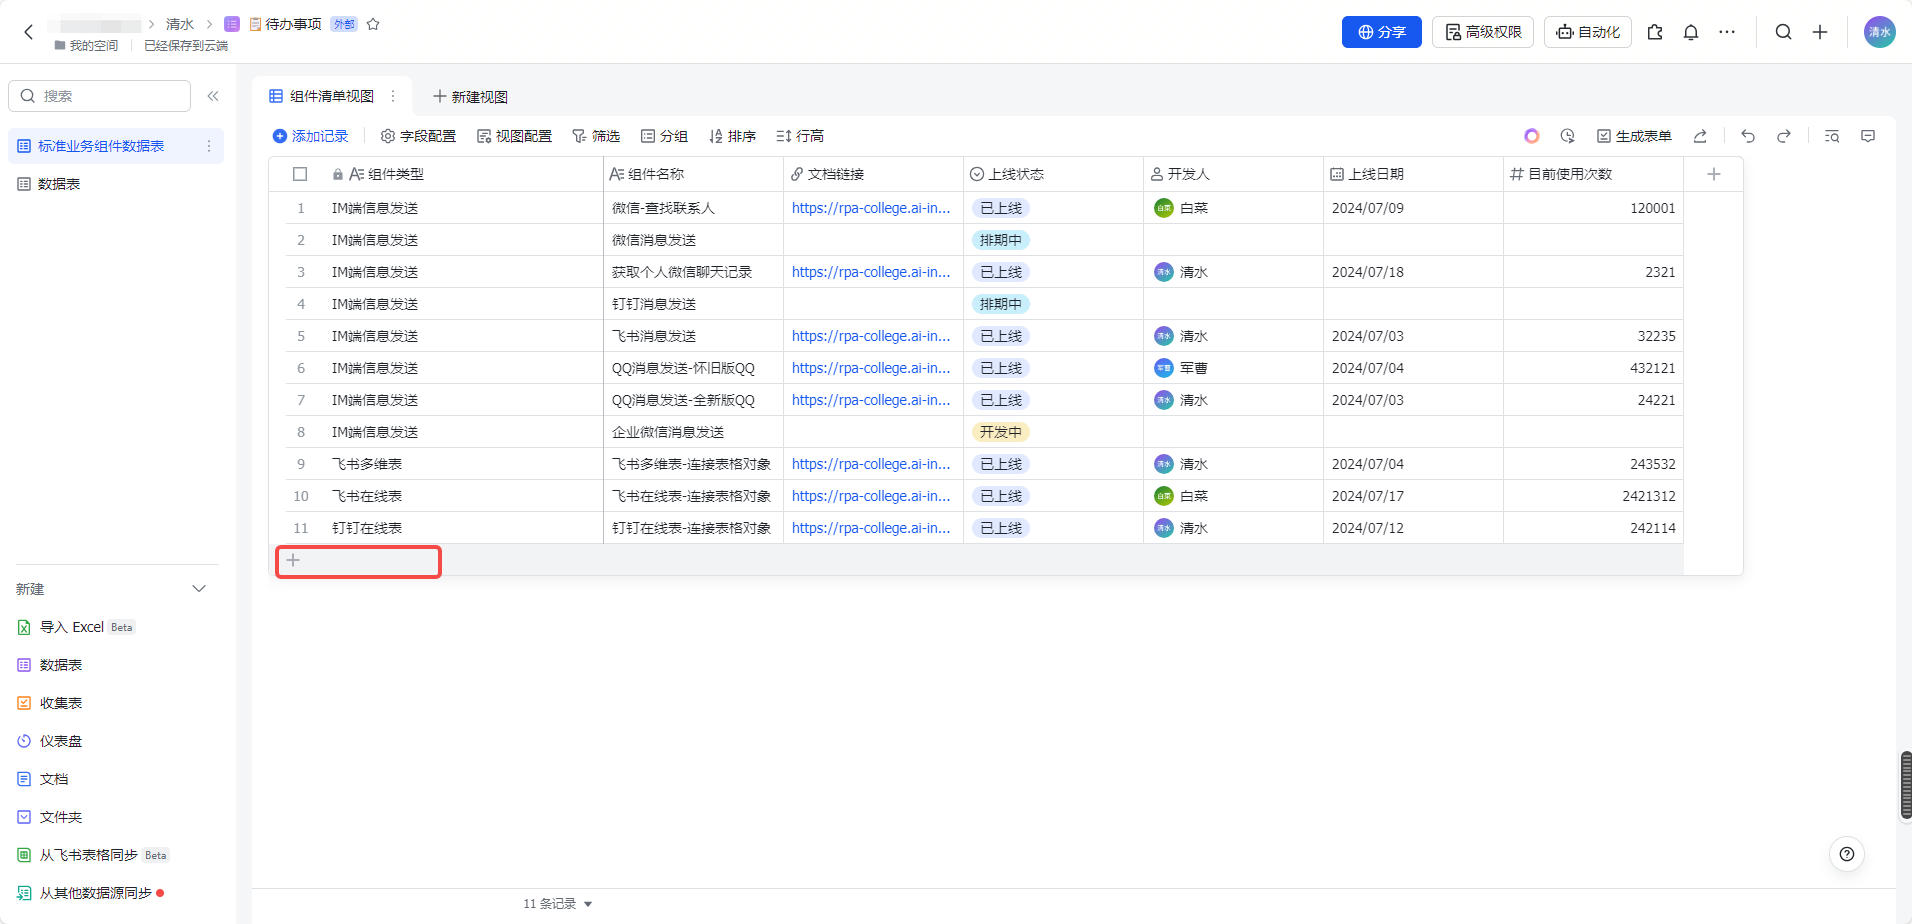
Task: Click the plus icon in top header
Action: point(1820,32)
